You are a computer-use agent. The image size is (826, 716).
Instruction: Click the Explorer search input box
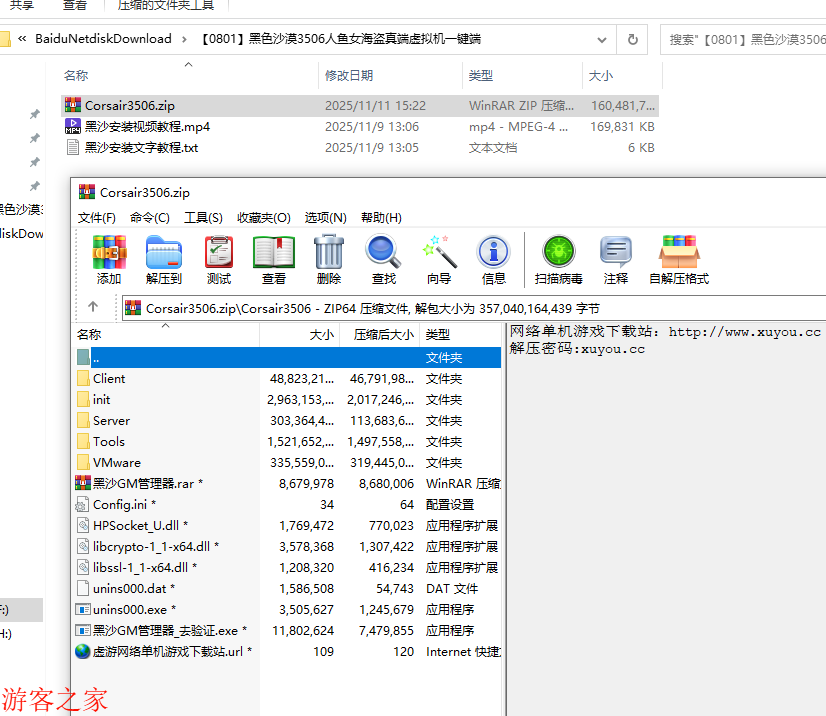(745, 40)
